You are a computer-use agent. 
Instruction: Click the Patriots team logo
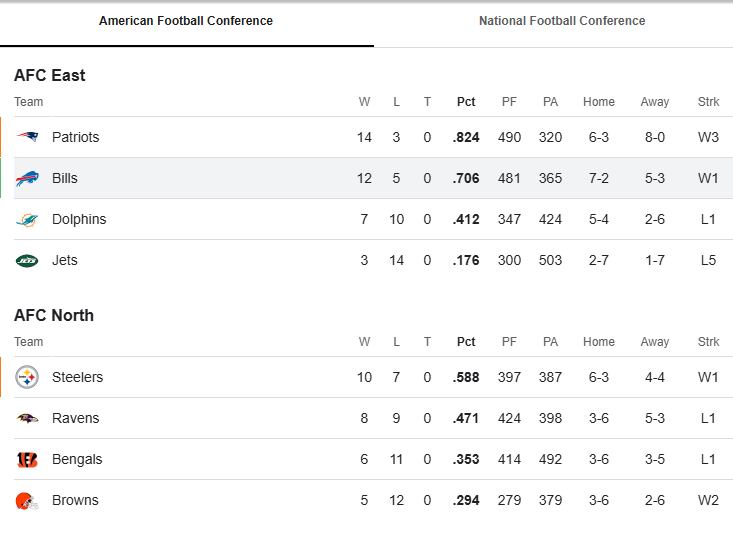coord(27,137)
